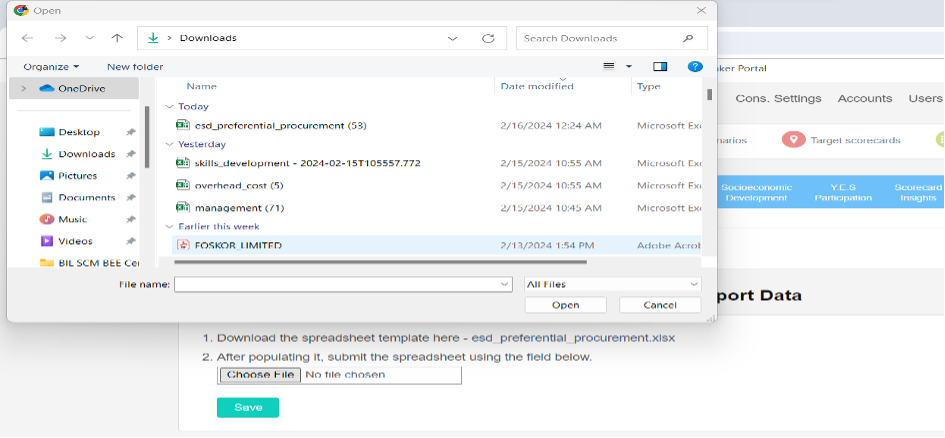Click the horizontal scrollbar in file list
This screenshot has width=945, height=438.
(380, 262)
